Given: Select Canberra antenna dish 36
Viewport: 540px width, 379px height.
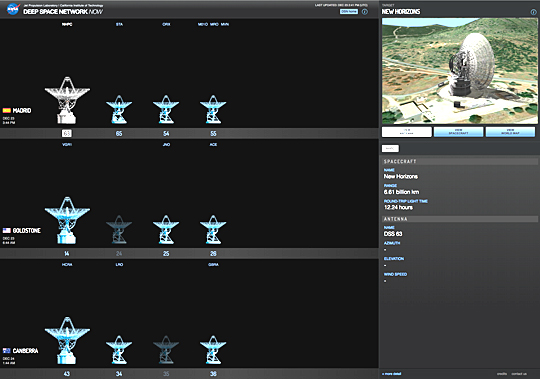Looking at the screenshot, I should 213,349.
